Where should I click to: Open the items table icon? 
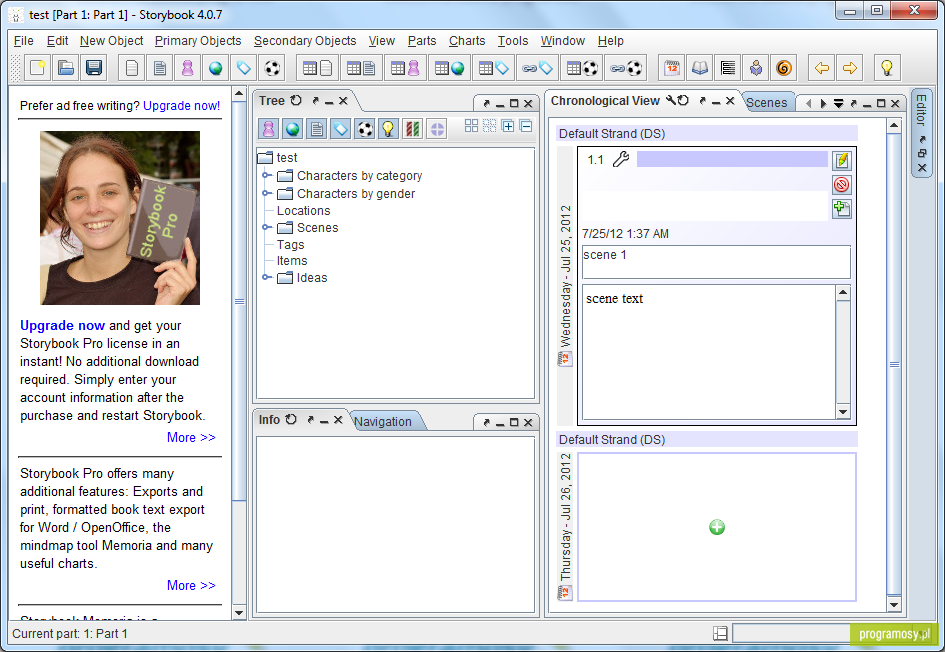click(581, 68)
